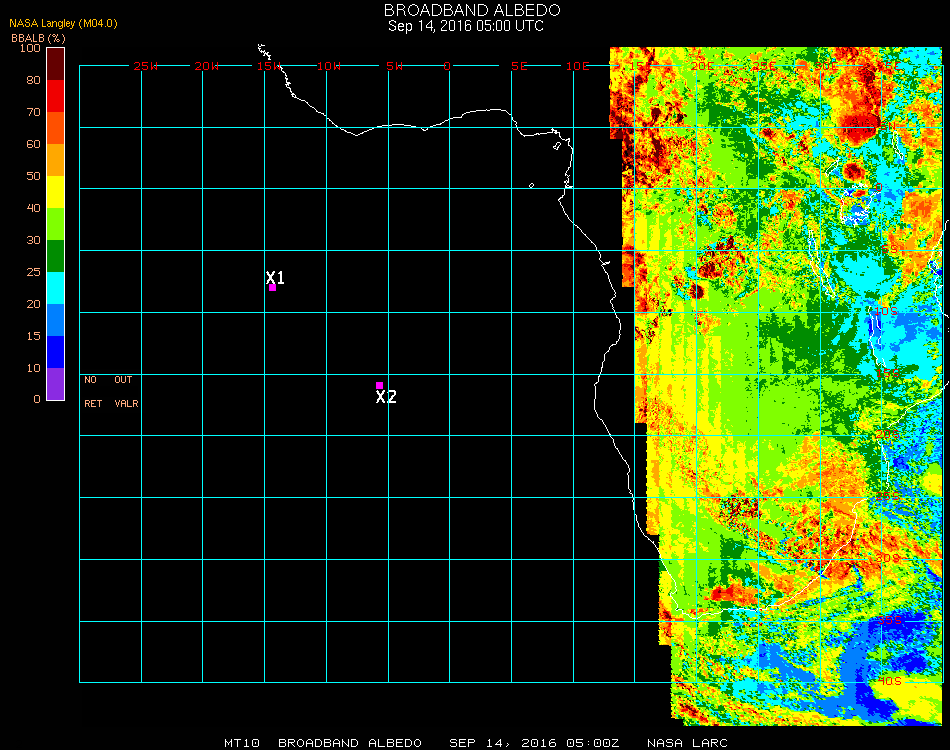Click the OUT VALR legend text
Viewport: 950px width, 750px height.
pos(126,392)
